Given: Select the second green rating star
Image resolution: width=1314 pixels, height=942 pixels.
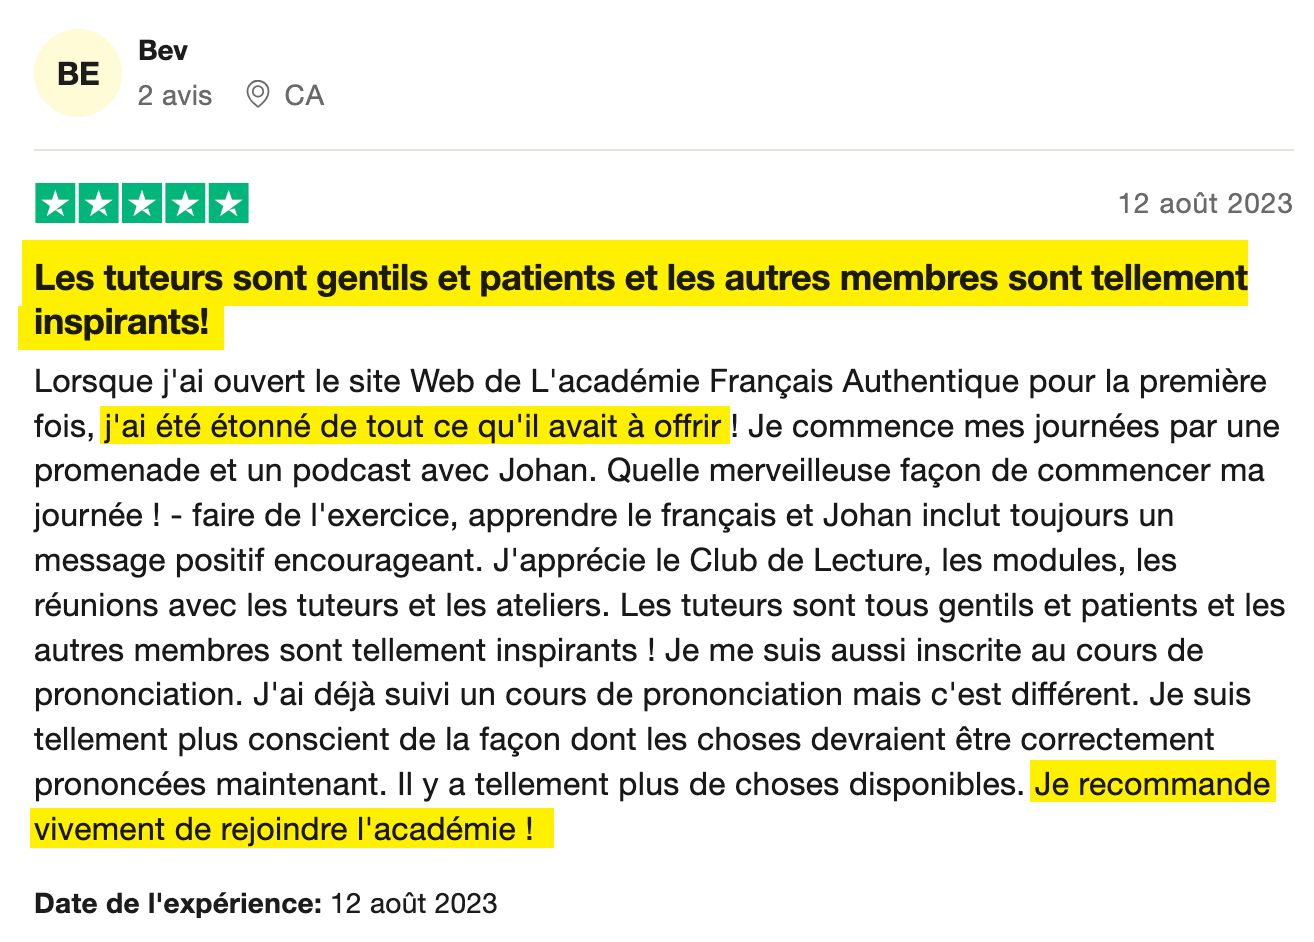Looking at the screenshot, I should (99, 204).
